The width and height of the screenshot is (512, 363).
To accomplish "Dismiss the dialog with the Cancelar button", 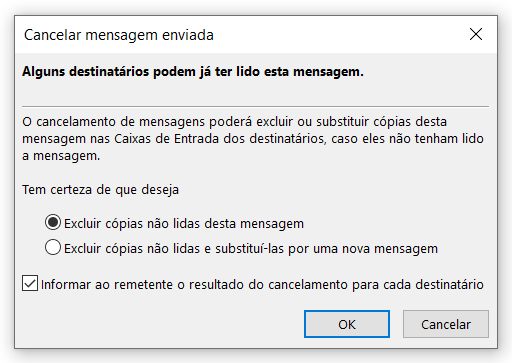I will [446, 324].
